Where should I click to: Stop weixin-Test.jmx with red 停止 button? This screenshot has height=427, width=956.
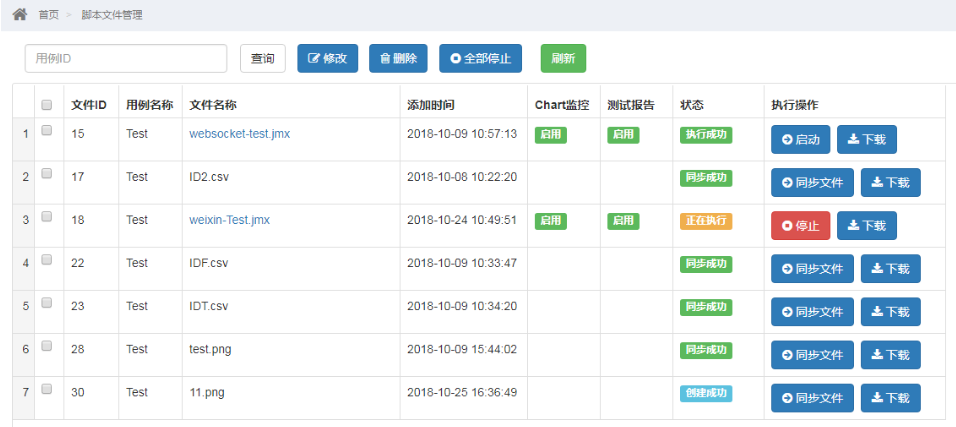pyautogui.click(x=800, y=226)
